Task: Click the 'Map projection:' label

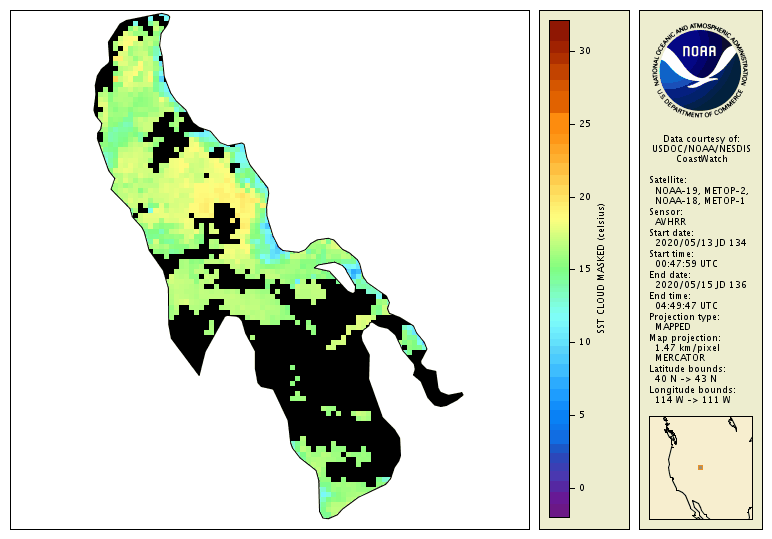Action: [684, 338]
